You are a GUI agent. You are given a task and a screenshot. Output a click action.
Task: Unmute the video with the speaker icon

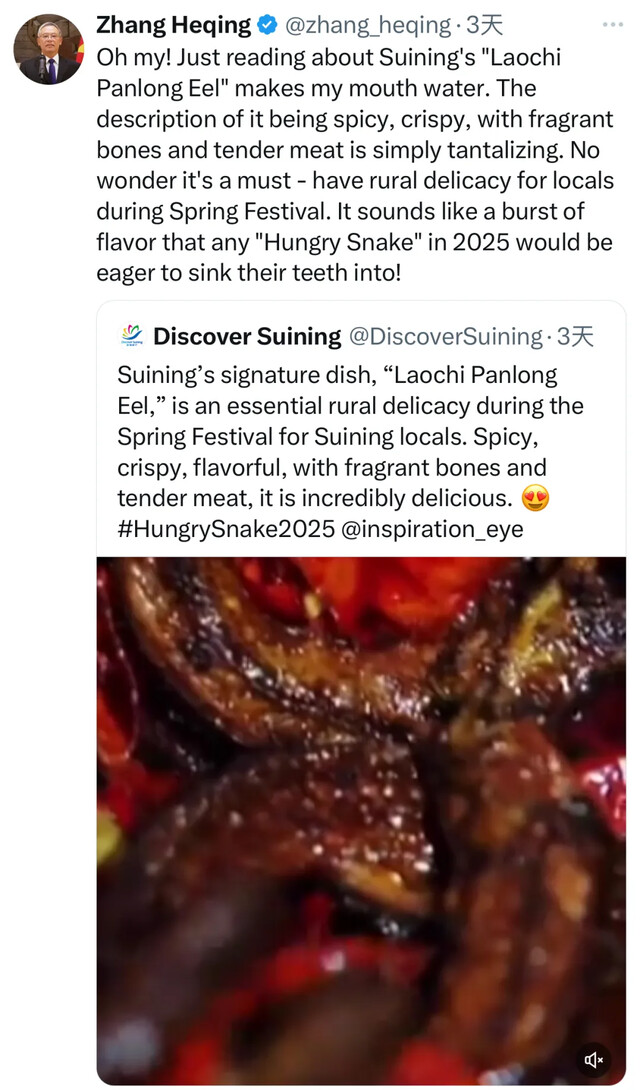[x=593, y=1059]
